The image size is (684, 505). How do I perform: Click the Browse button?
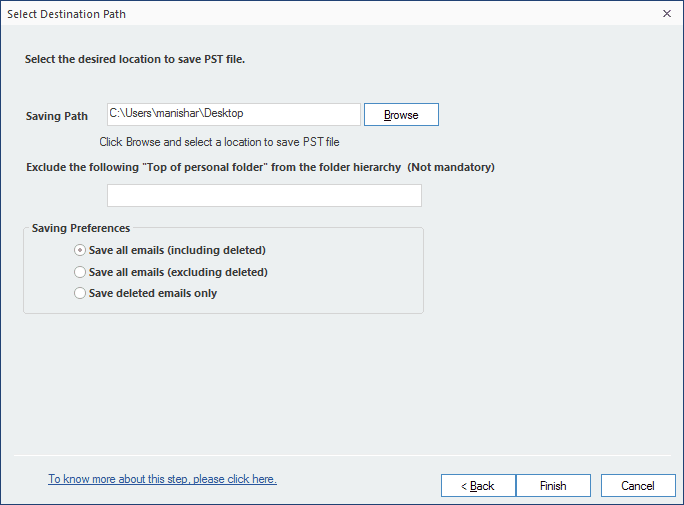[401, 115]
